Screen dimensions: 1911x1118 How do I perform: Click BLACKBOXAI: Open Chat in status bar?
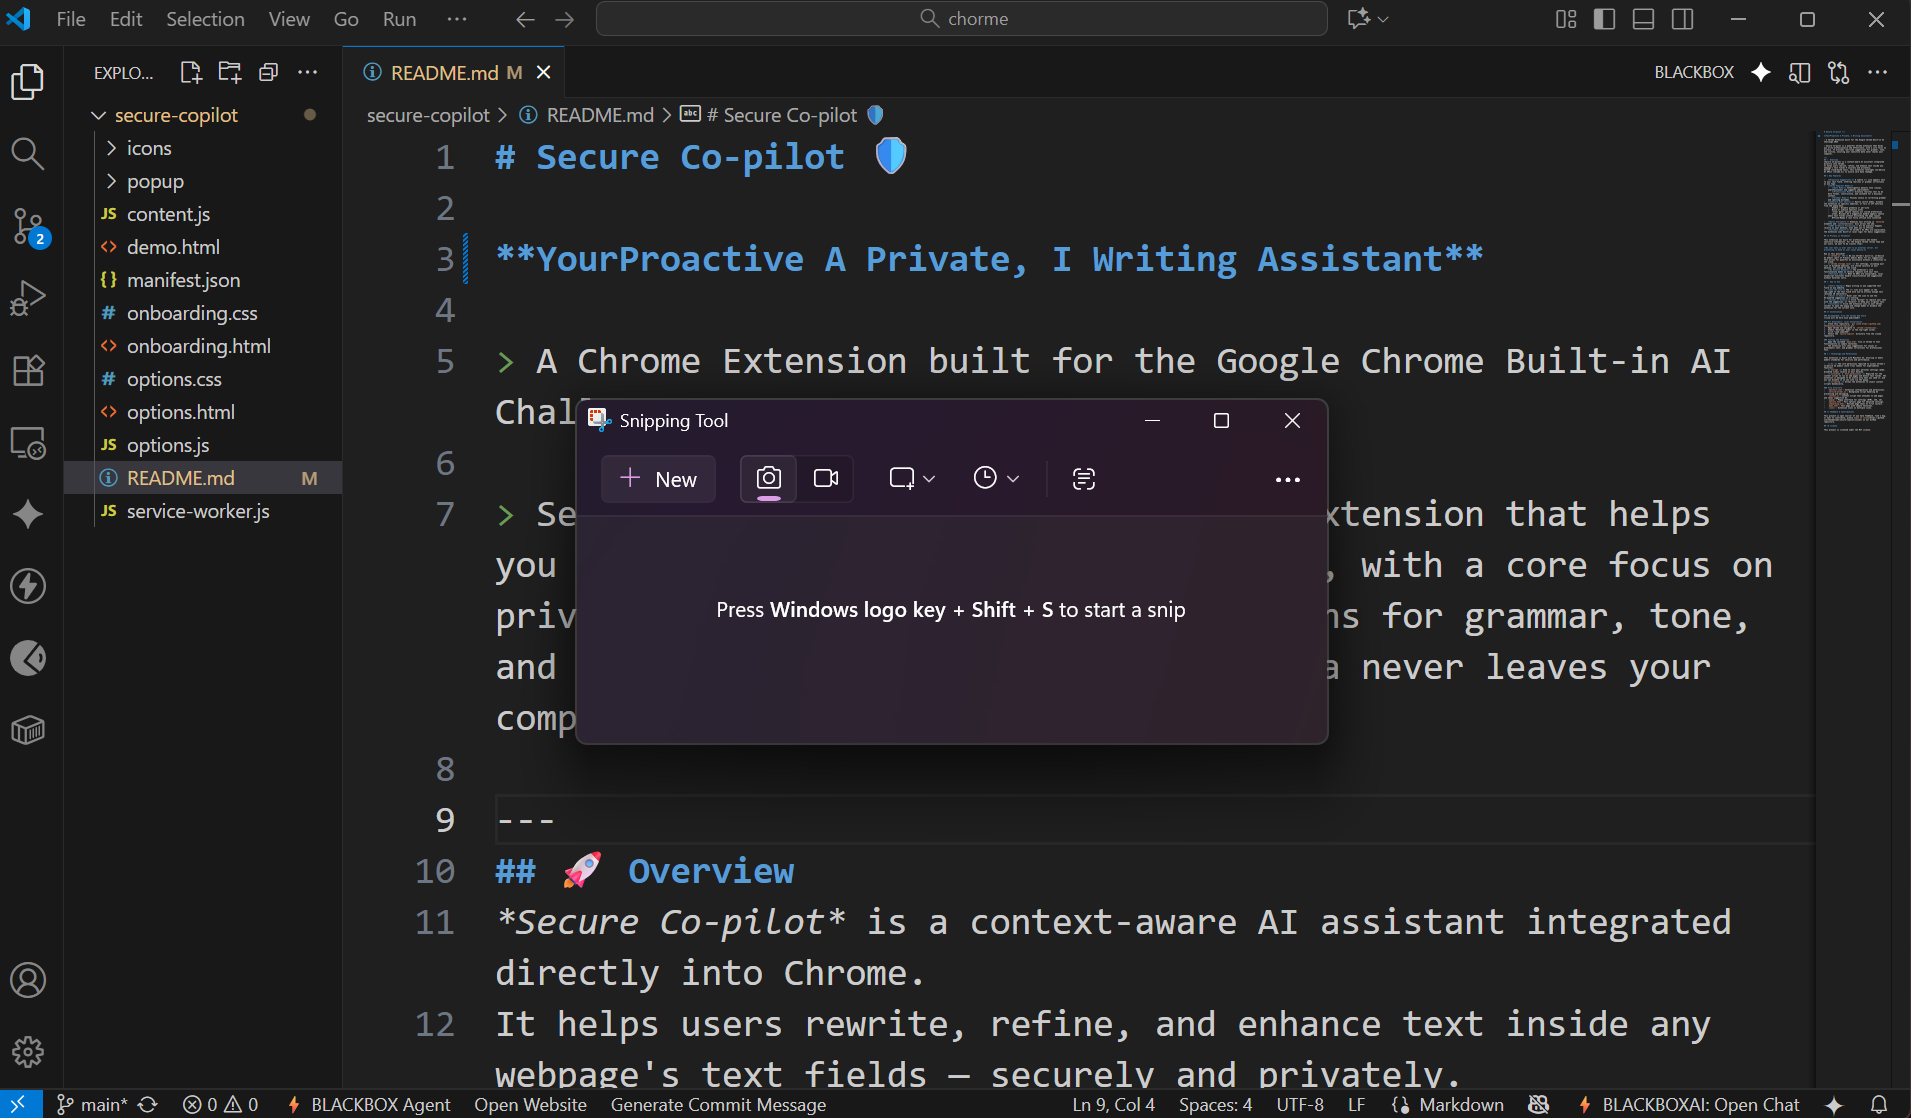click(x=1689, y=1105)
